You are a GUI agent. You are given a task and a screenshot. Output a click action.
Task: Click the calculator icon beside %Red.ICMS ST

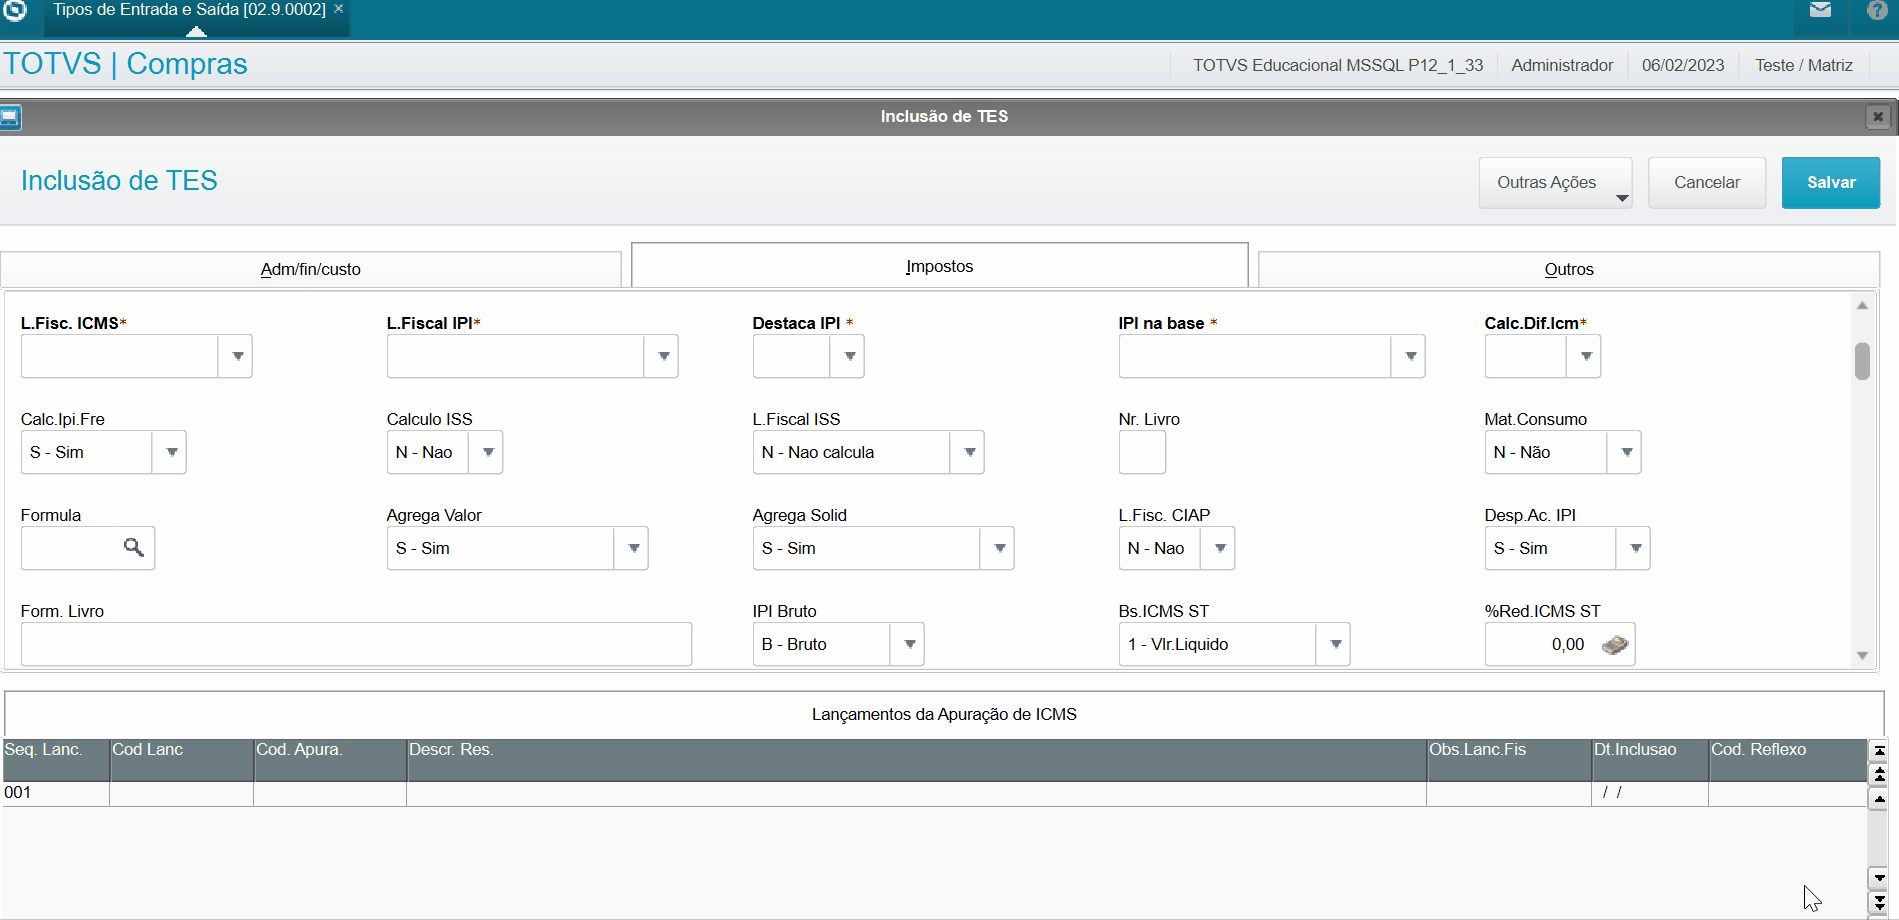[x=1617, y=644]
